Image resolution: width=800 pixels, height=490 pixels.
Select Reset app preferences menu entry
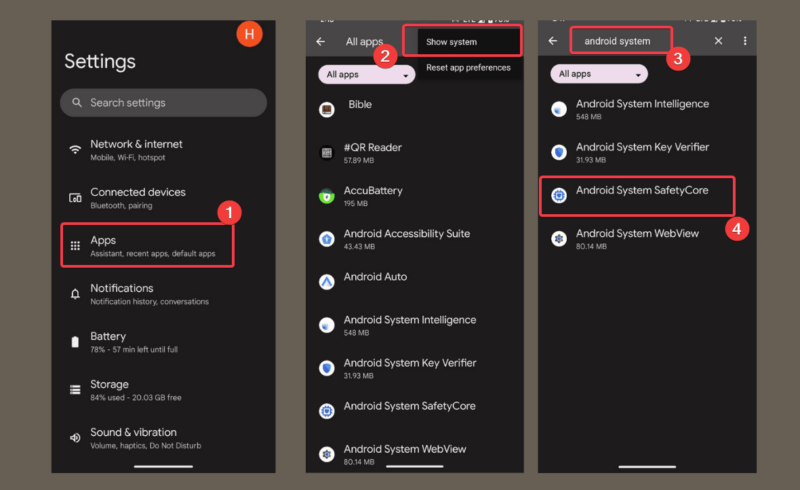click(x=468, y=67)
